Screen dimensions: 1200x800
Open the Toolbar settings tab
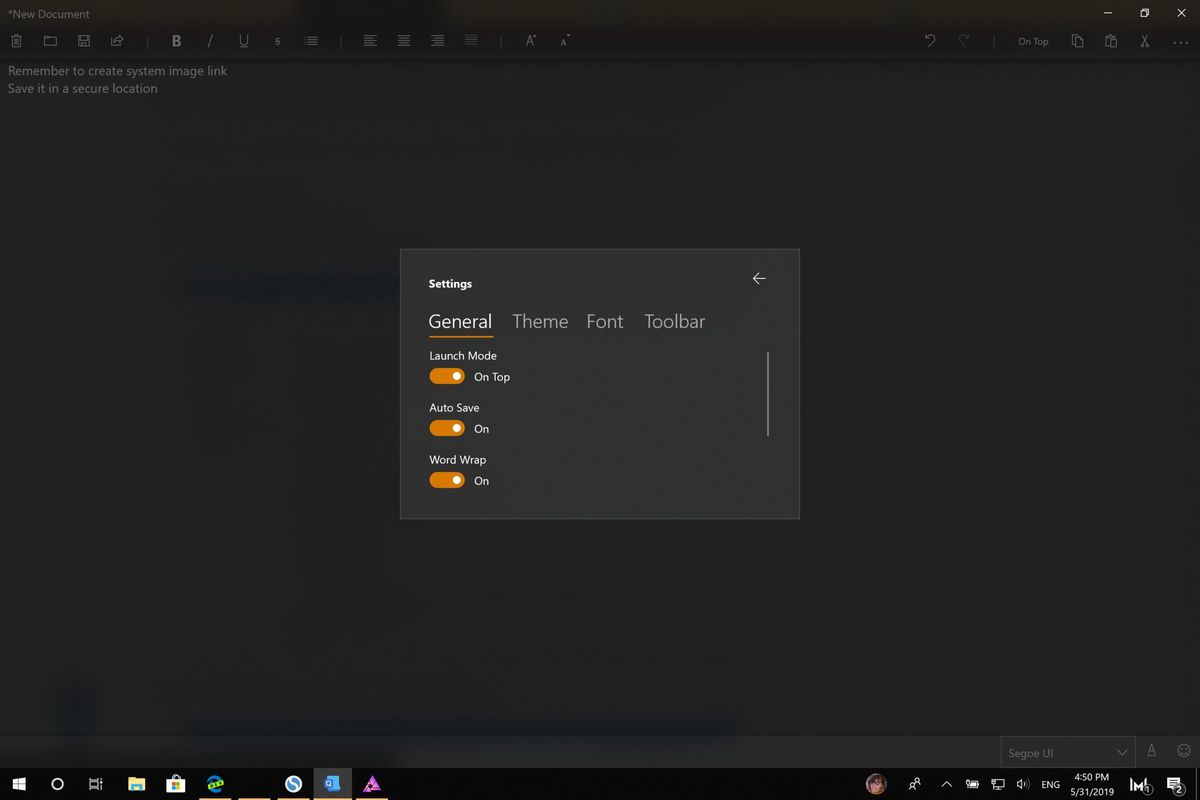click(674, 321)
